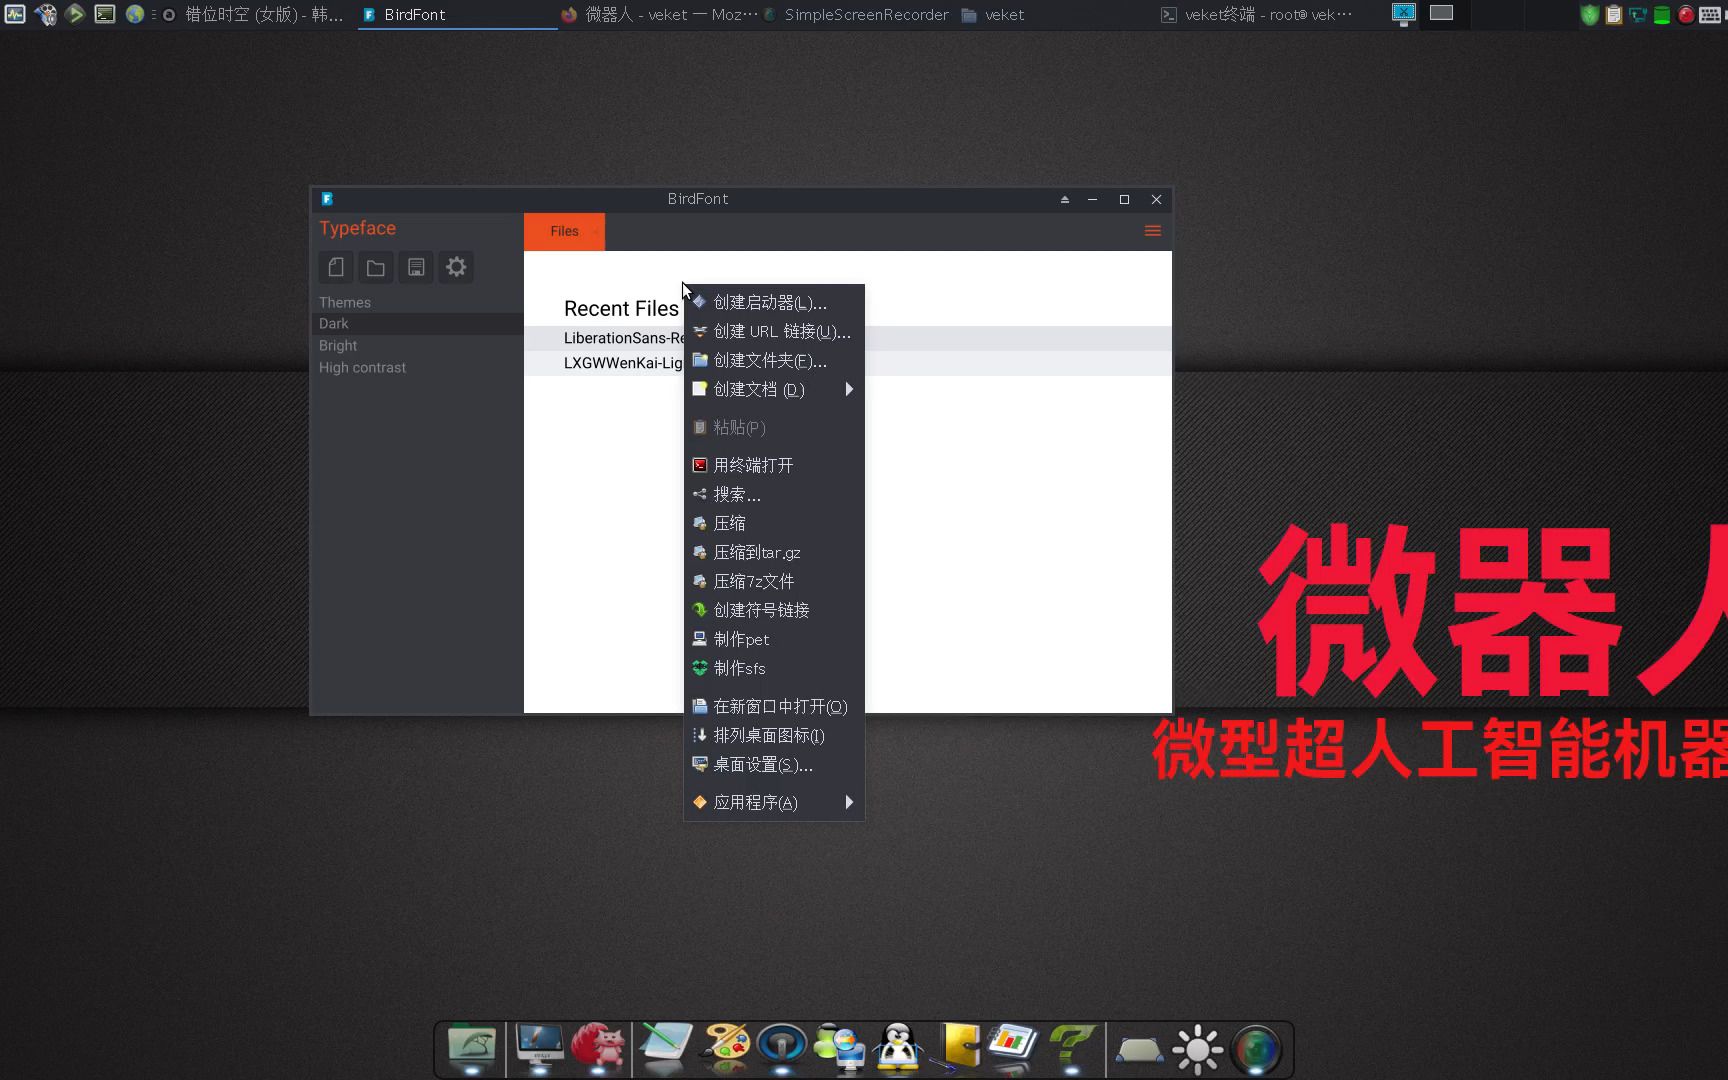Open the file manager folder dock icon
Image resolution: width=1728 pixels, height=1080 pixels.
pyautogui.click(x=472, y=1047)
